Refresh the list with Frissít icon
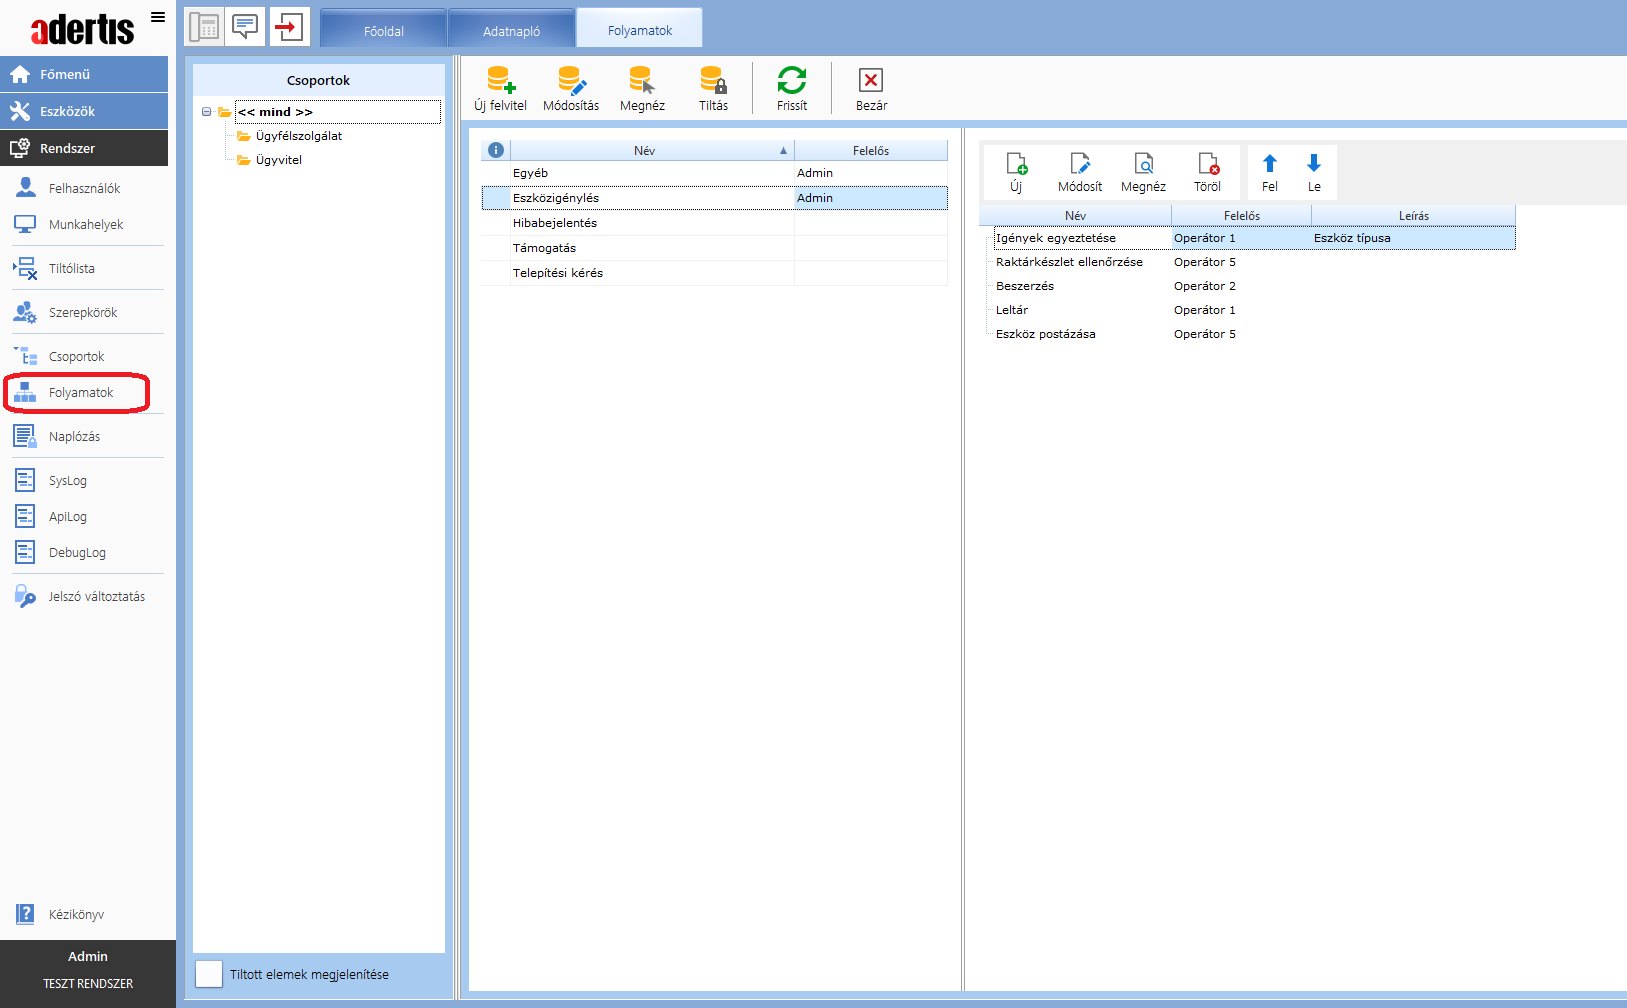The image size is (1627, 1008). click(x=791, y=81)
